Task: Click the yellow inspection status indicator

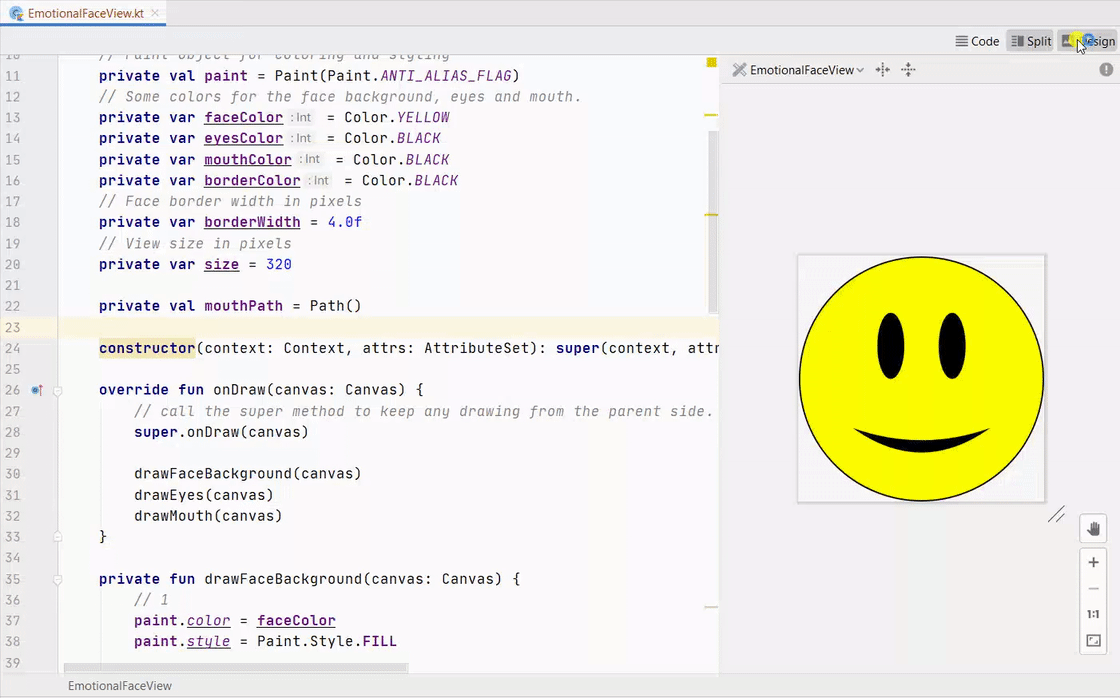Action: 711,63
